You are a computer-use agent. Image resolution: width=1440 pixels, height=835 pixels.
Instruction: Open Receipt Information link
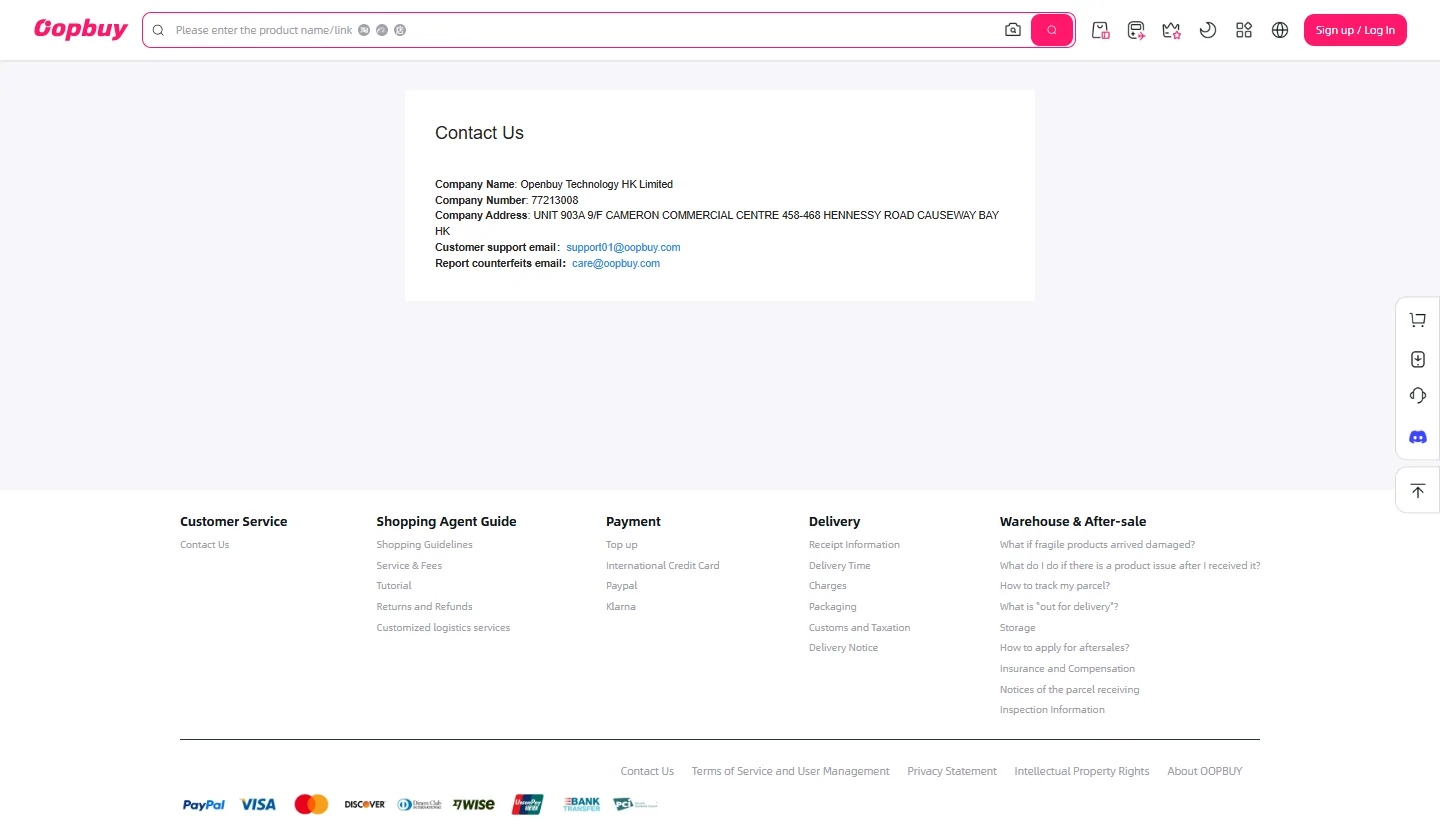pyautogui.click(x=854, y=545)
